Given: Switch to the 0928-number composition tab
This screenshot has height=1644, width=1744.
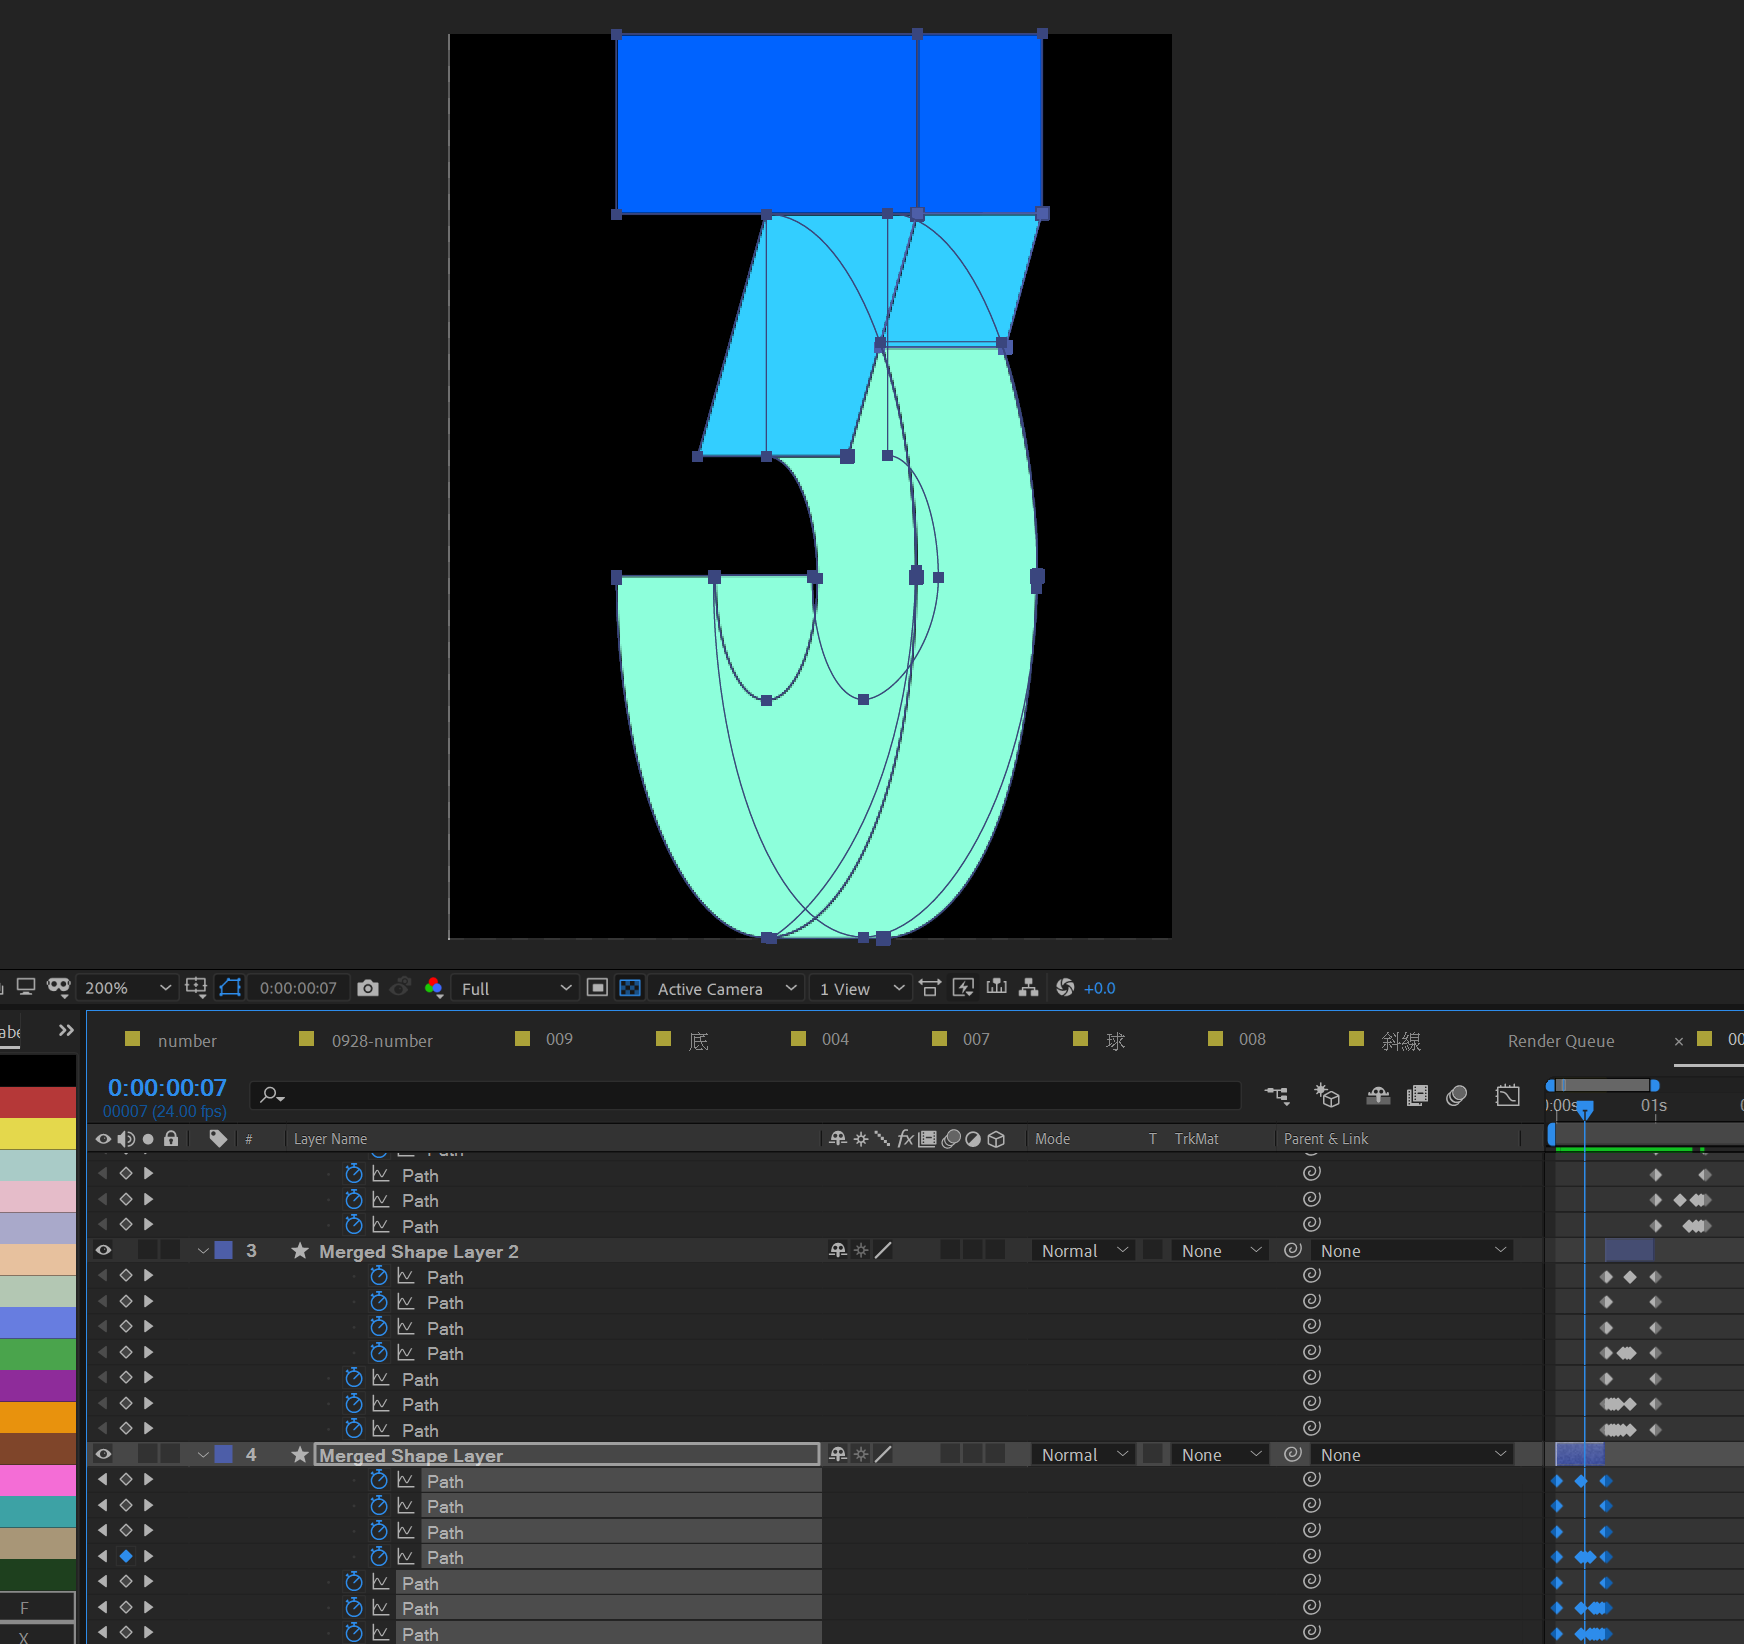Looking at the screenshot, I should click(x=381, y=1041).
